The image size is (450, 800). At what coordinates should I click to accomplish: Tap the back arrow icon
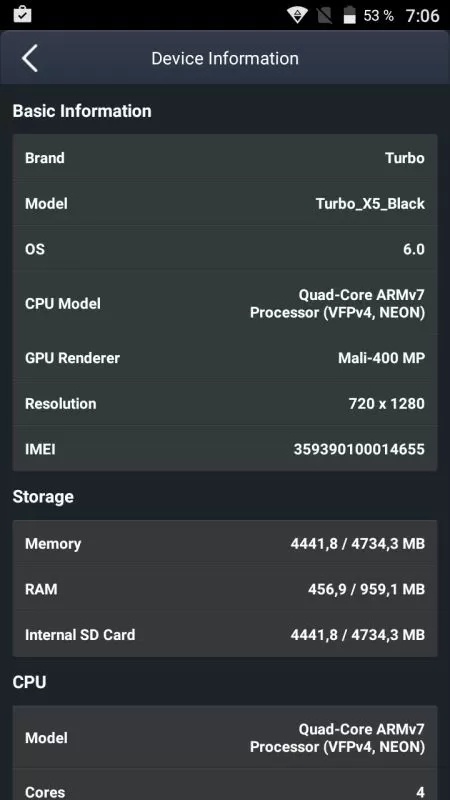(x=30, y=58)
